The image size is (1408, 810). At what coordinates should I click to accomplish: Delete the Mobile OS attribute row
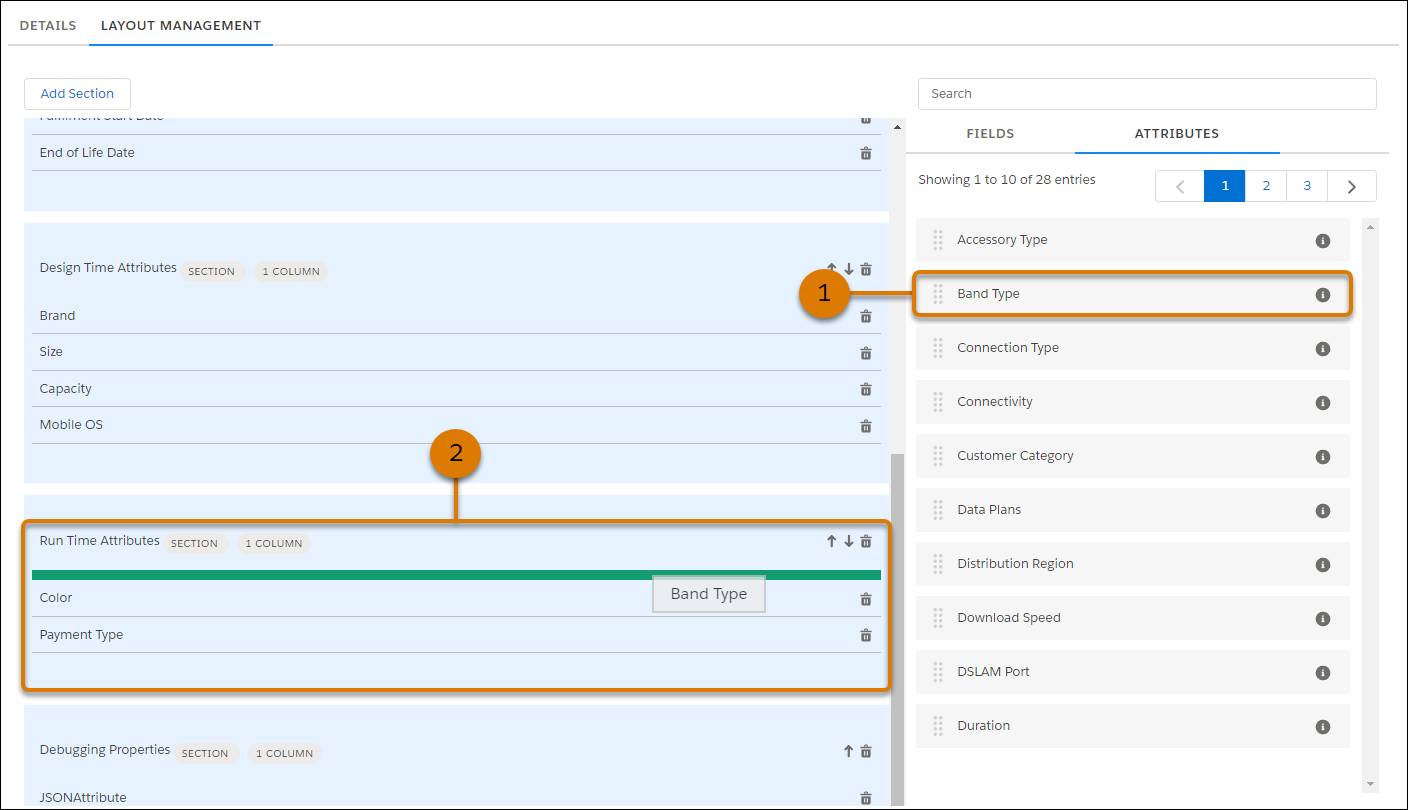tap(866, 425)
